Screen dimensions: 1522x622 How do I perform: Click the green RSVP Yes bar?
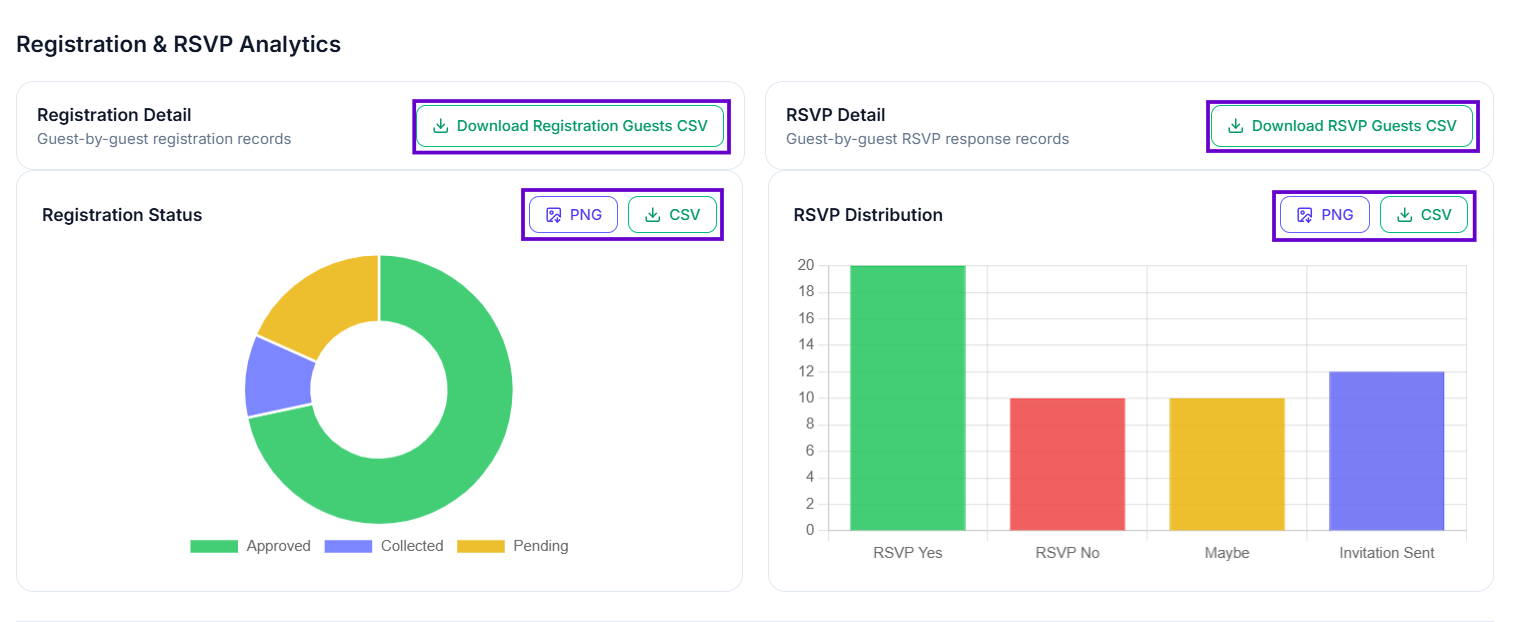pyautogui.click(x=908, y=398)
